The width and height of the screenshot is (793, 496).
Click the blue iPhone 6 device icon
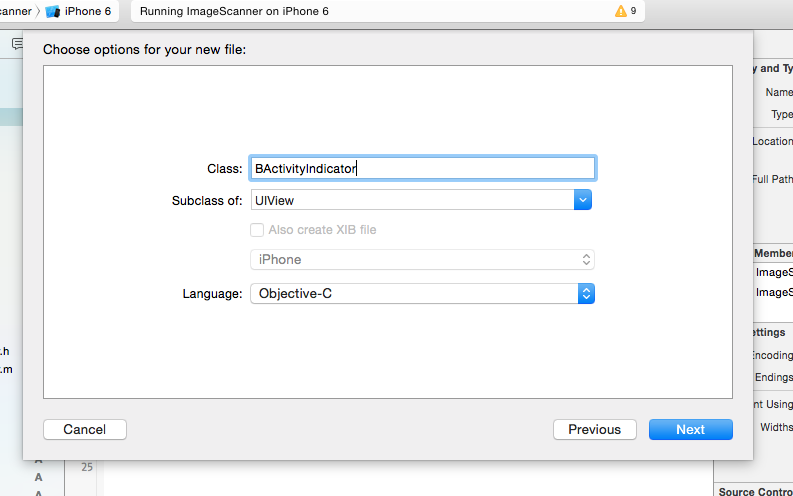point(53,11)
